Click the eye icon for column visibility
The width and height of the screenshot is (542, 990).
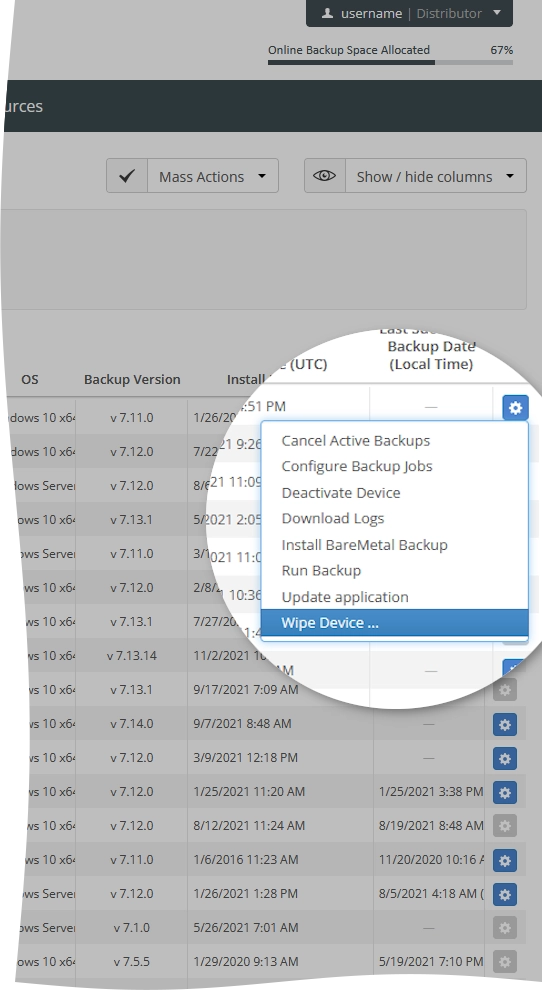click(325, 176)
